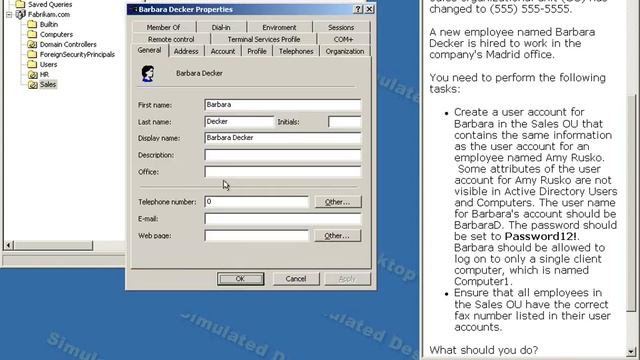The image size is (640, 360).
Task: Click the Computers folder icon
Action: 32,35
